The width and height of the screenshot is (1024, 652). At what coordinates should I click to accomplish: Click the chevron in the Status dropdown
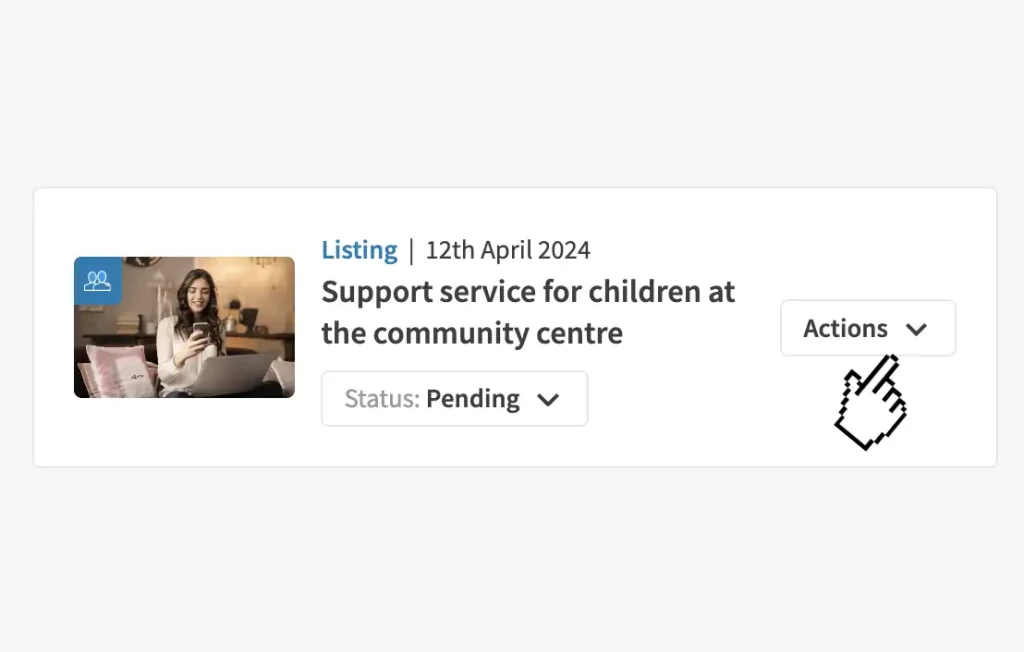coord(548,399)
